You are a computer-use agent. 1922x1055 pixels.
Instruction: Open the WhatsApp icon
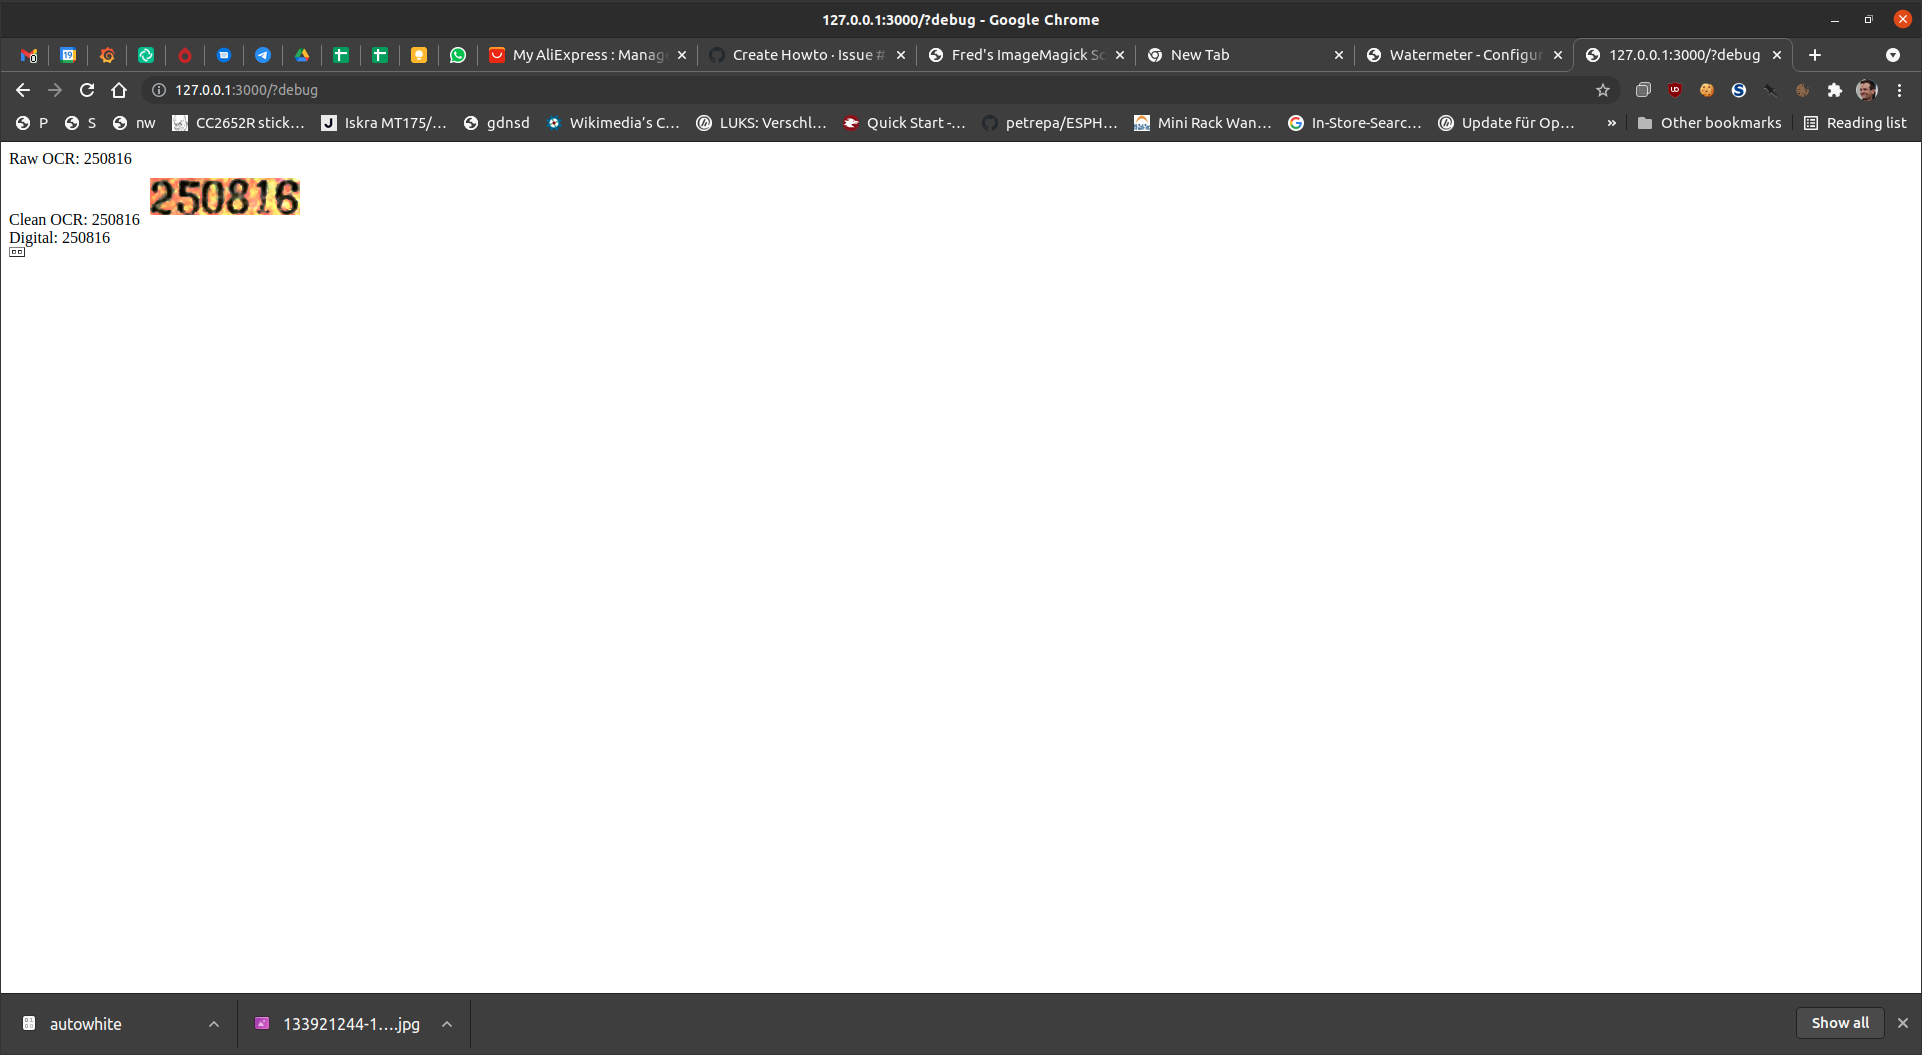point(459,55)
